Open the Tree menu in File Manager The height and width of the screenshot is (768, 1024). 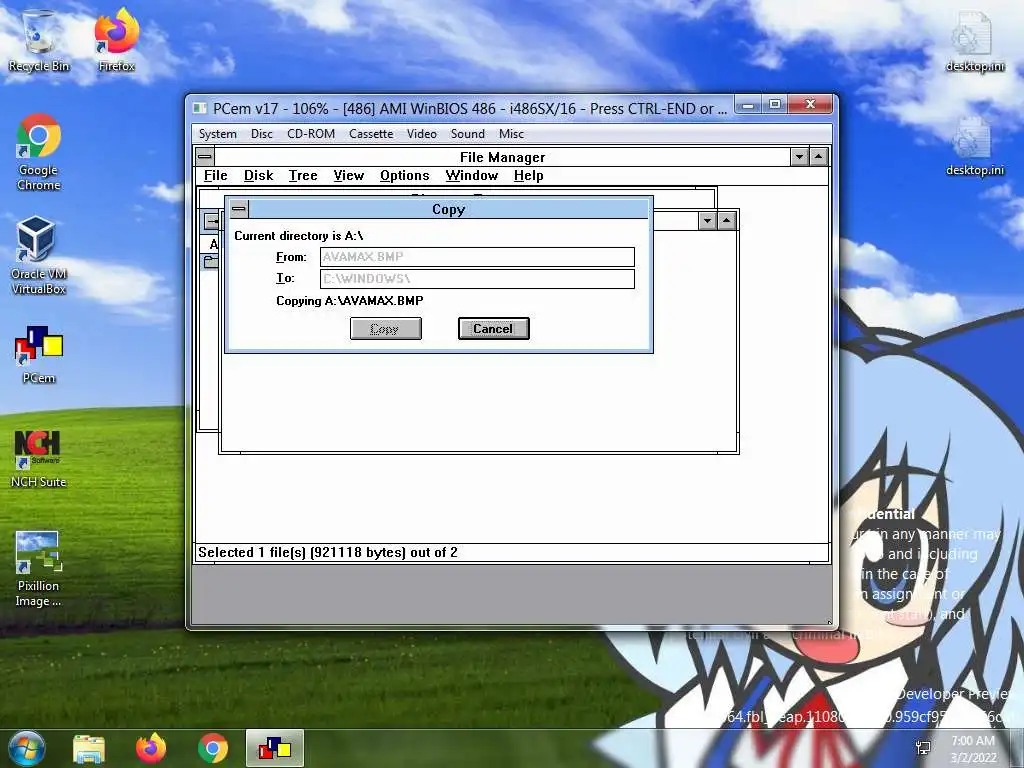coord(303,176)
